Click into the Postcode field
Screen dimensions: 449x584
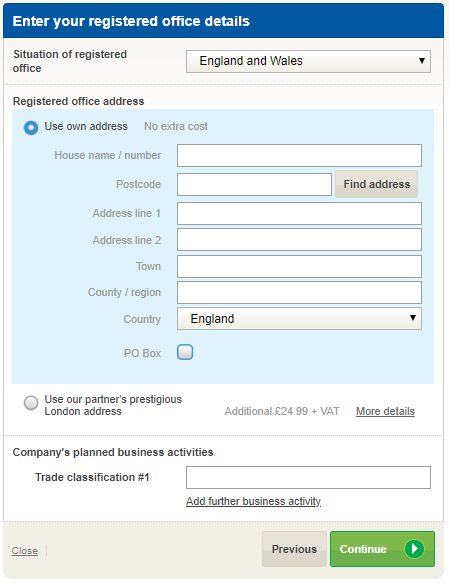(x=254, y=184)
